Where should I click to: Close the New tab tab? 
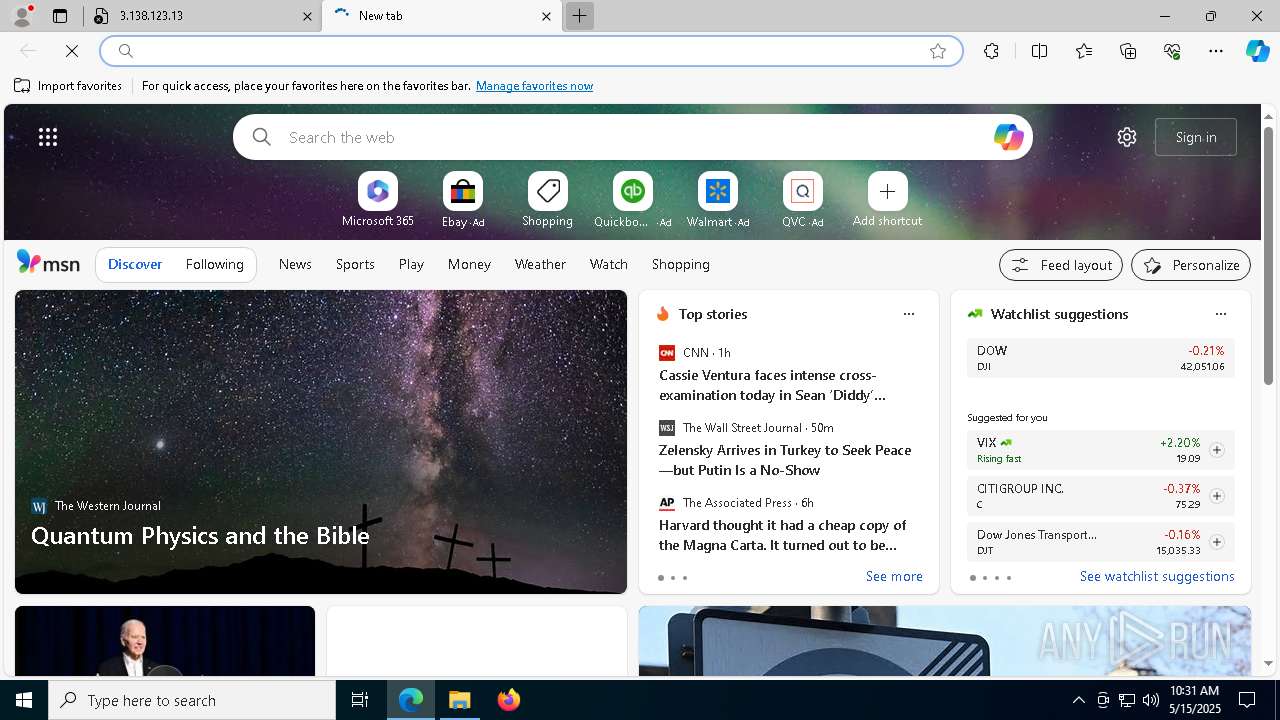546,16
